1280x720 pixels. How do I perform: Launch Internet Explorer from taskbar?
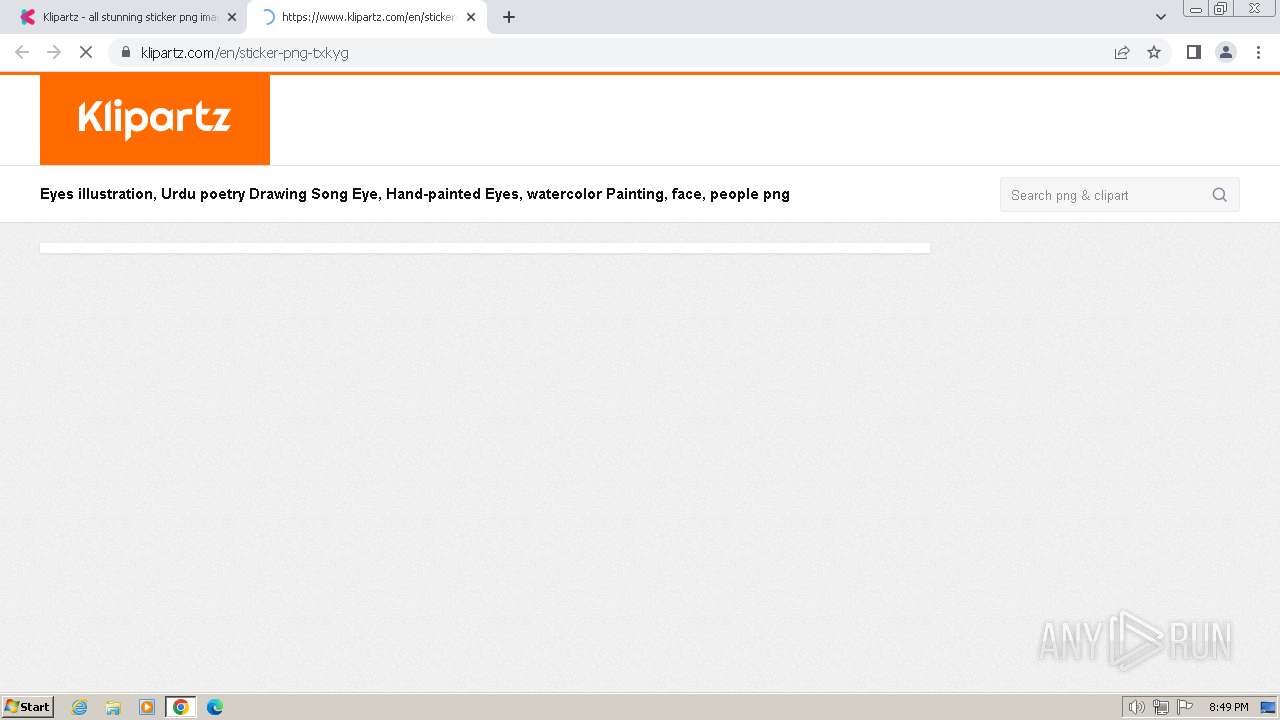[80, 707]
